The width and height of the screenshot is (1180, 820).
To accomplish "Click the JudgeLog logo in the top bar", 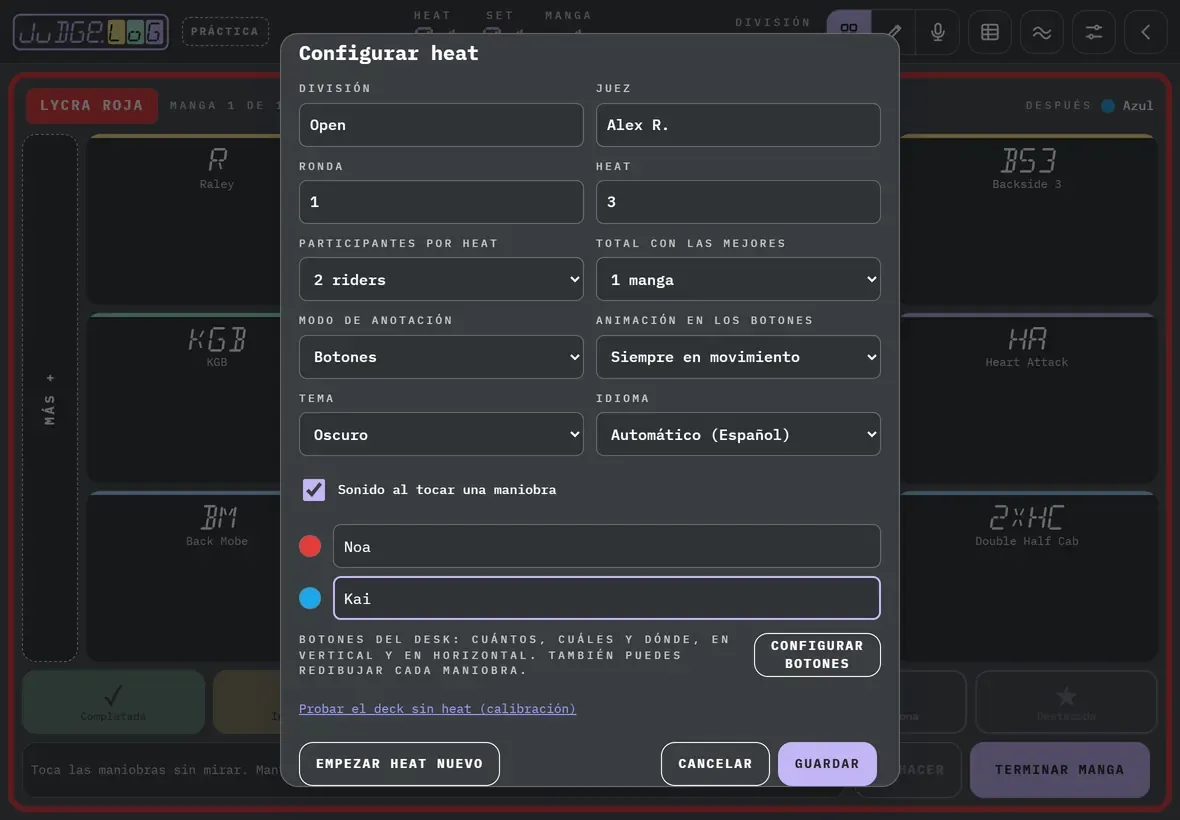I will pos(91,32).
